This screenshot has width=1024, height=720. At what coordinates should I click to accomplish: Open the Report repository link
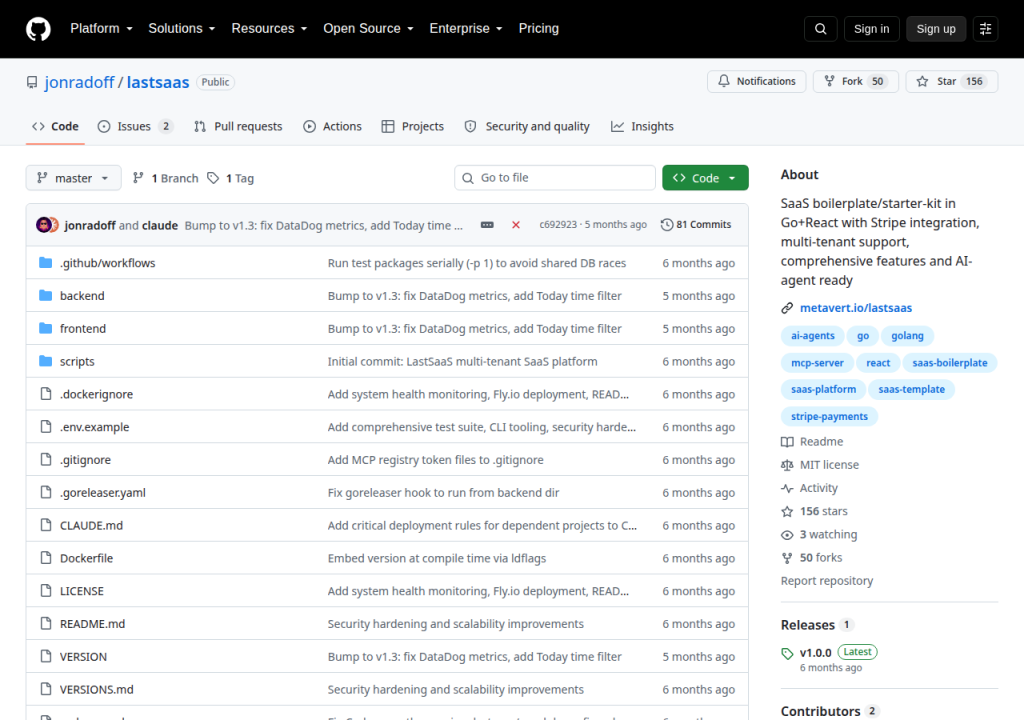tap(827, 581)
